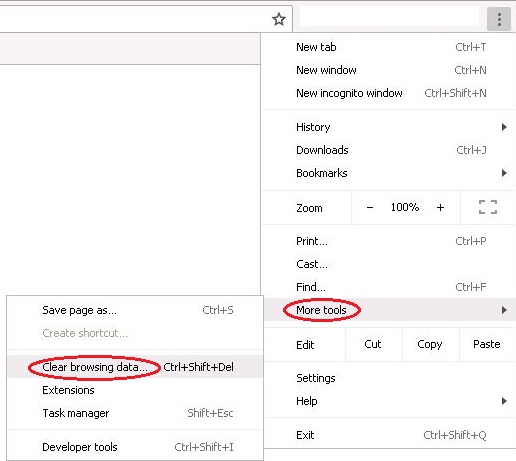
Task: Click the address bar input field
Action: tap(133, 19)
